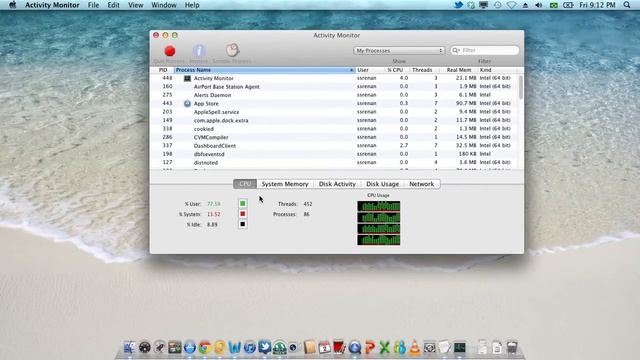The image size is (640, 360).
Task: Sort by the PID column header
Action: pos(163,70)
